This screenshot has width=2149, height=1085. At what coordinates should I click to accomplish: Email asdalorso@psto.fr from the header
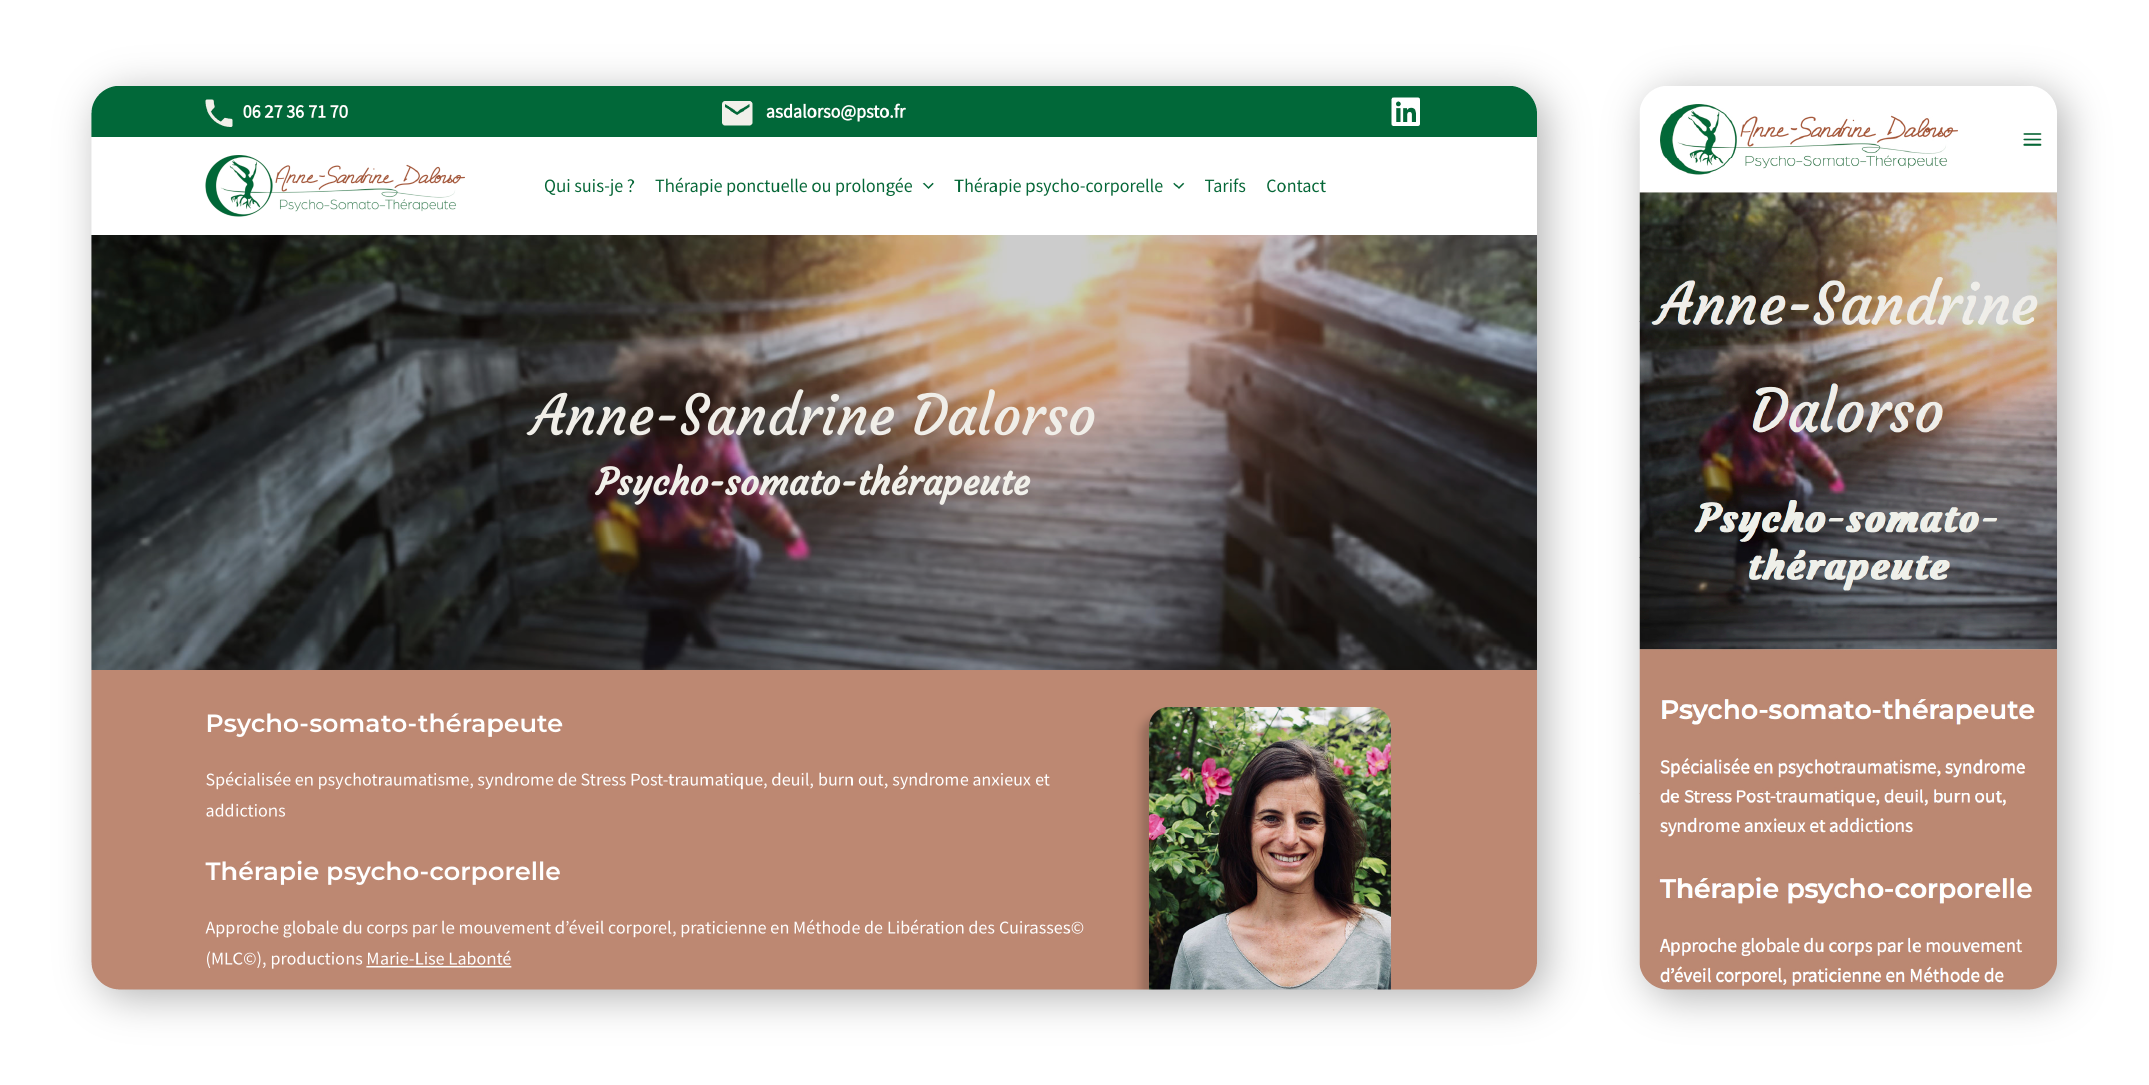836,111
